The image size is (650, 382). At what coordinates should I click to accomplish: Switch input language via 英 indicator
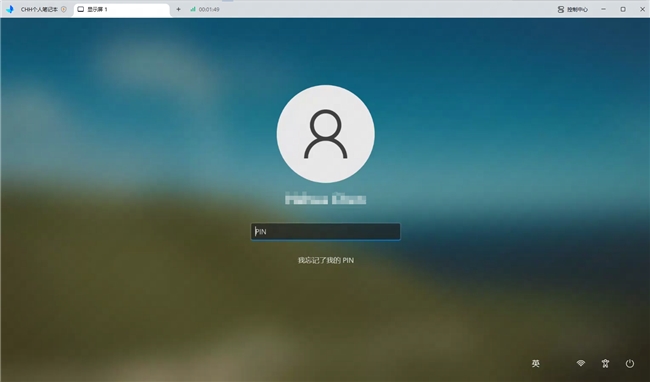coord(536,363)
